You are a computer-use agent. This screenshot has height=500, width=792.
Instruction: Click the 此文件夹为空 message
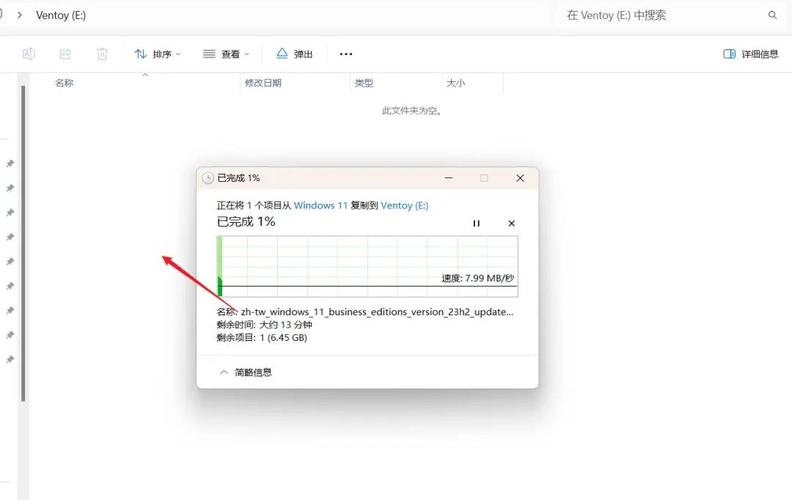coord(412,111)
